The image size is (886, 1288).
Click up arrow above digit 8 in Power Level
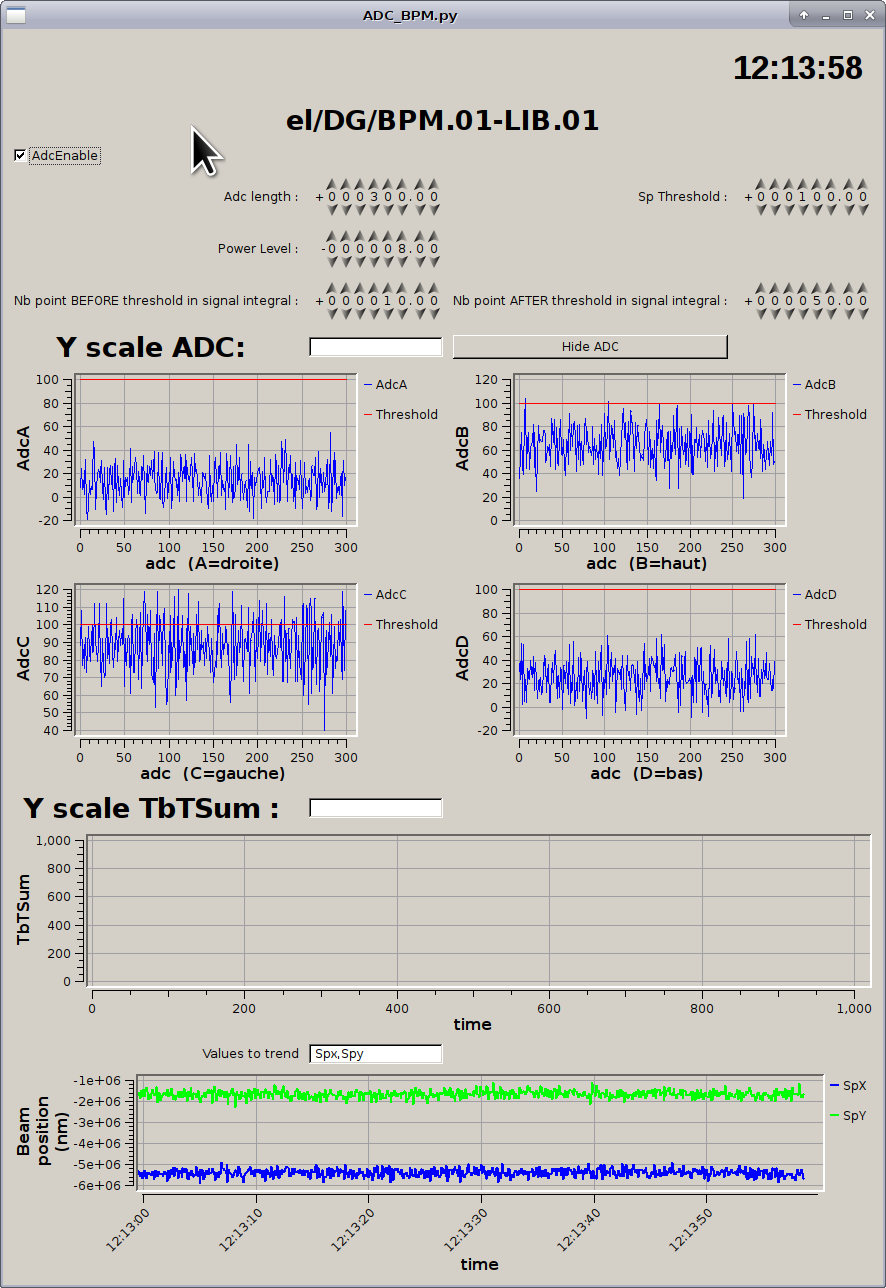tap(402, 237)
